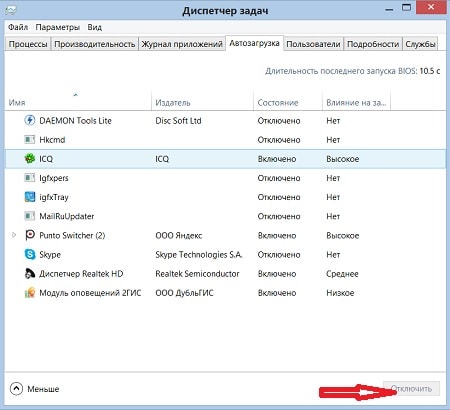Image resolution: width=450 pixels, height=410 pixels.
Task: Select the DAEMON Tools Lite lightning icon
Action: tap(30, 120)
